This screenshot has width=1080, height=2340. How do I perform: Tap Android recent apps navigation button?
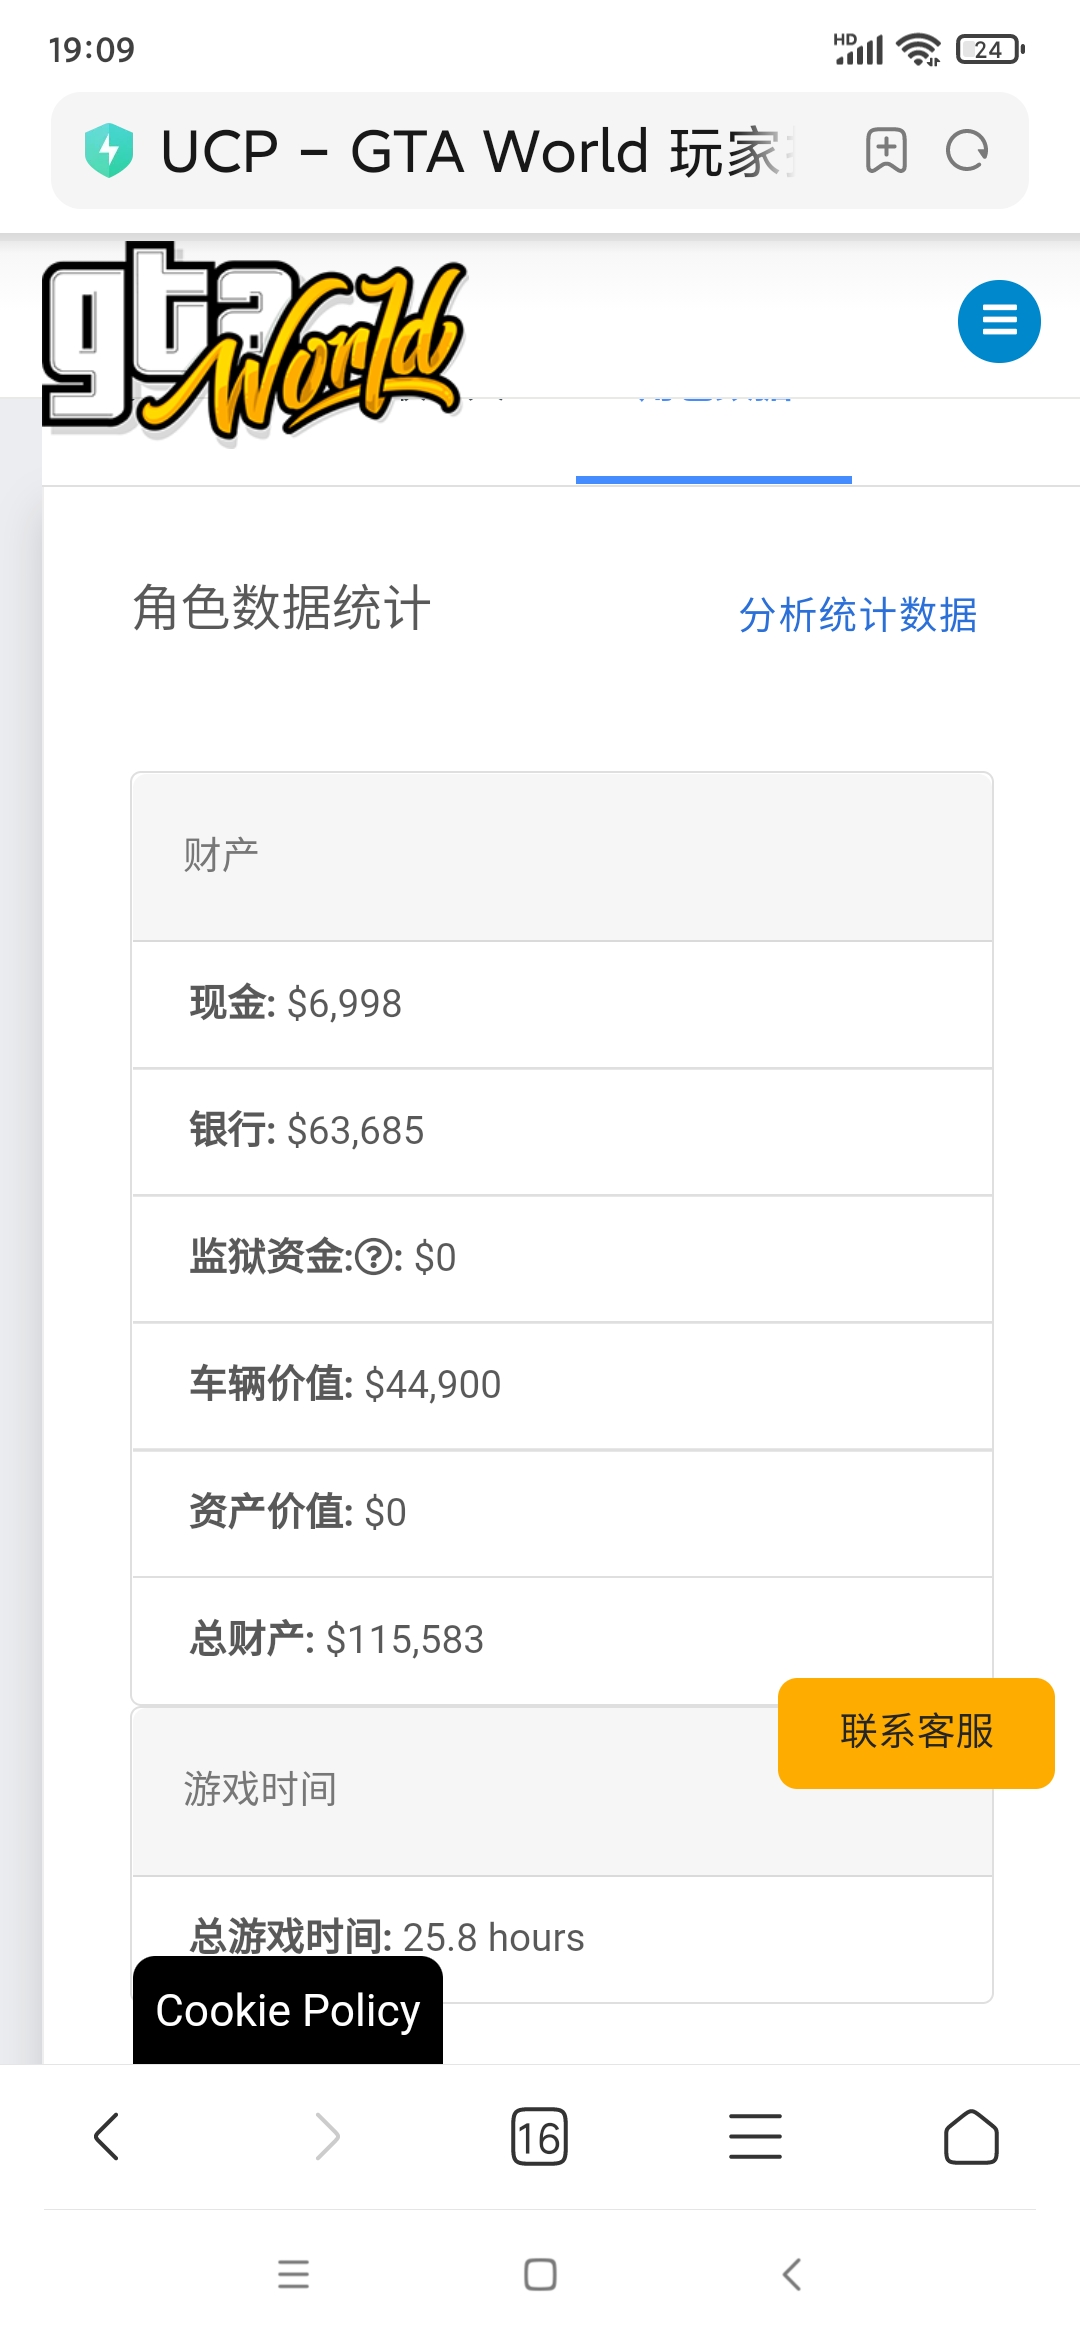(293, 2274)
